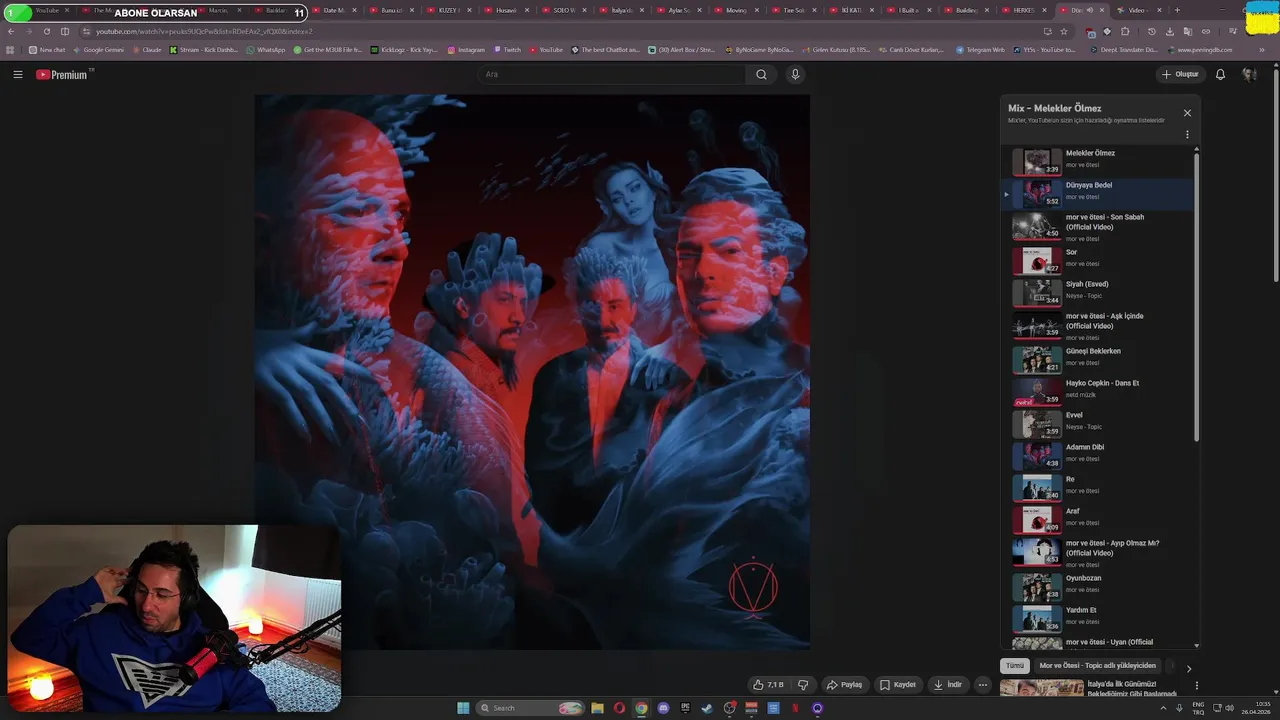The image size is (1280, 720).
Task: Close the Mix playlist panel
Action: 1187,113
